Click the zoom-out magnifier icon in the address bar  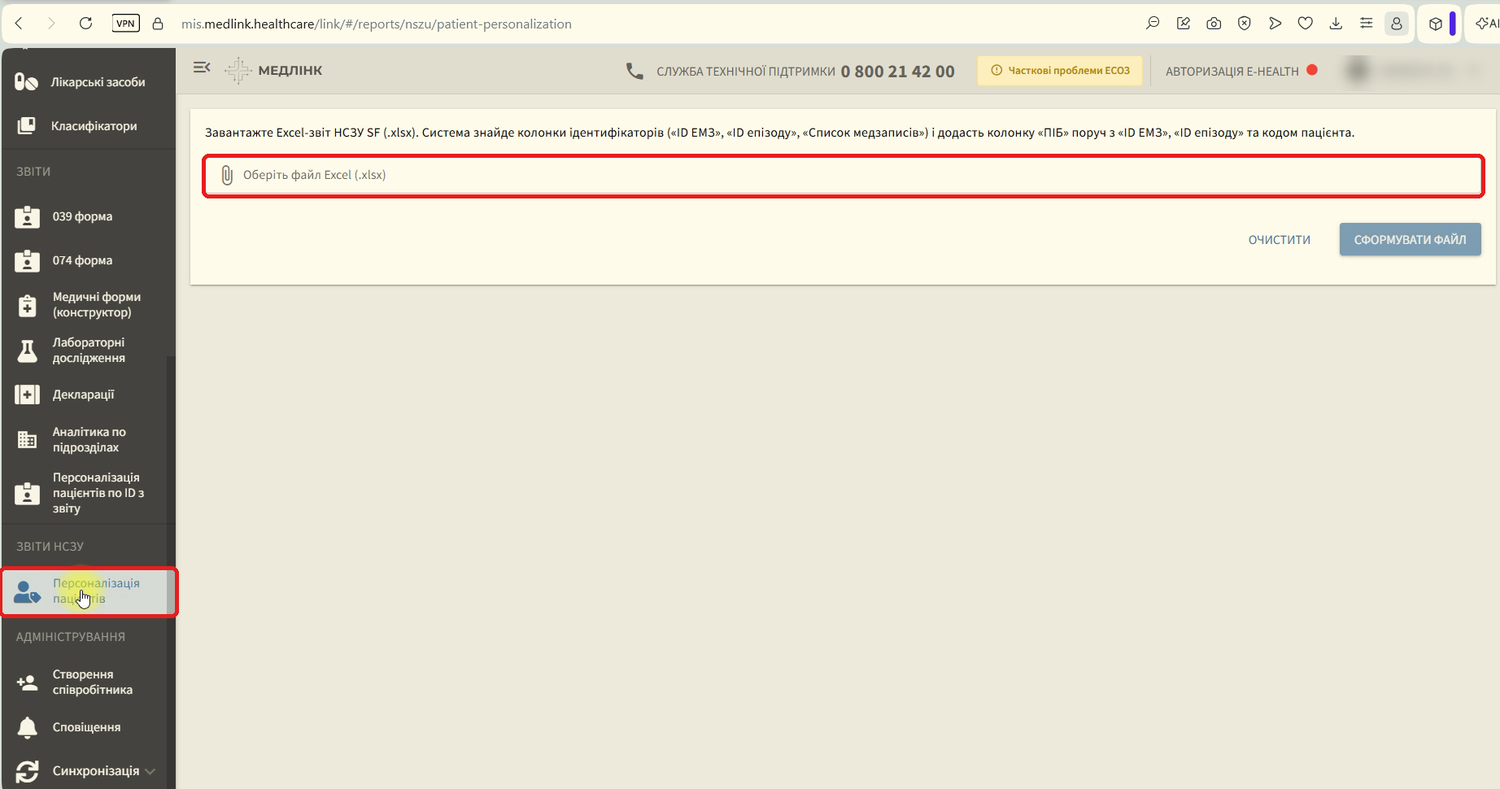(x=1153, y=23)
